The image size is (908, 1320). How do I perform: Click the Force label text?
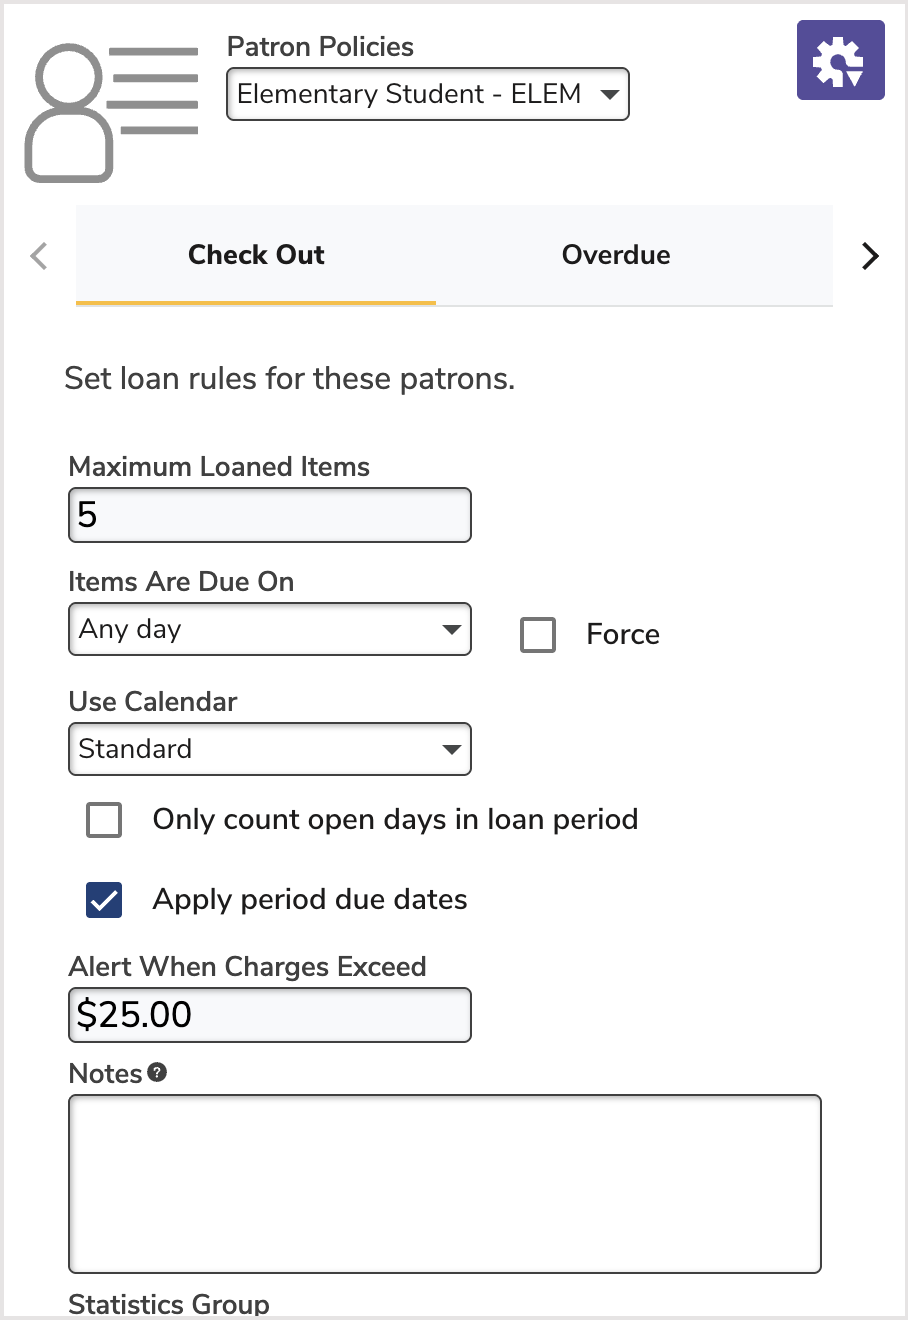[x=623, y=635]
